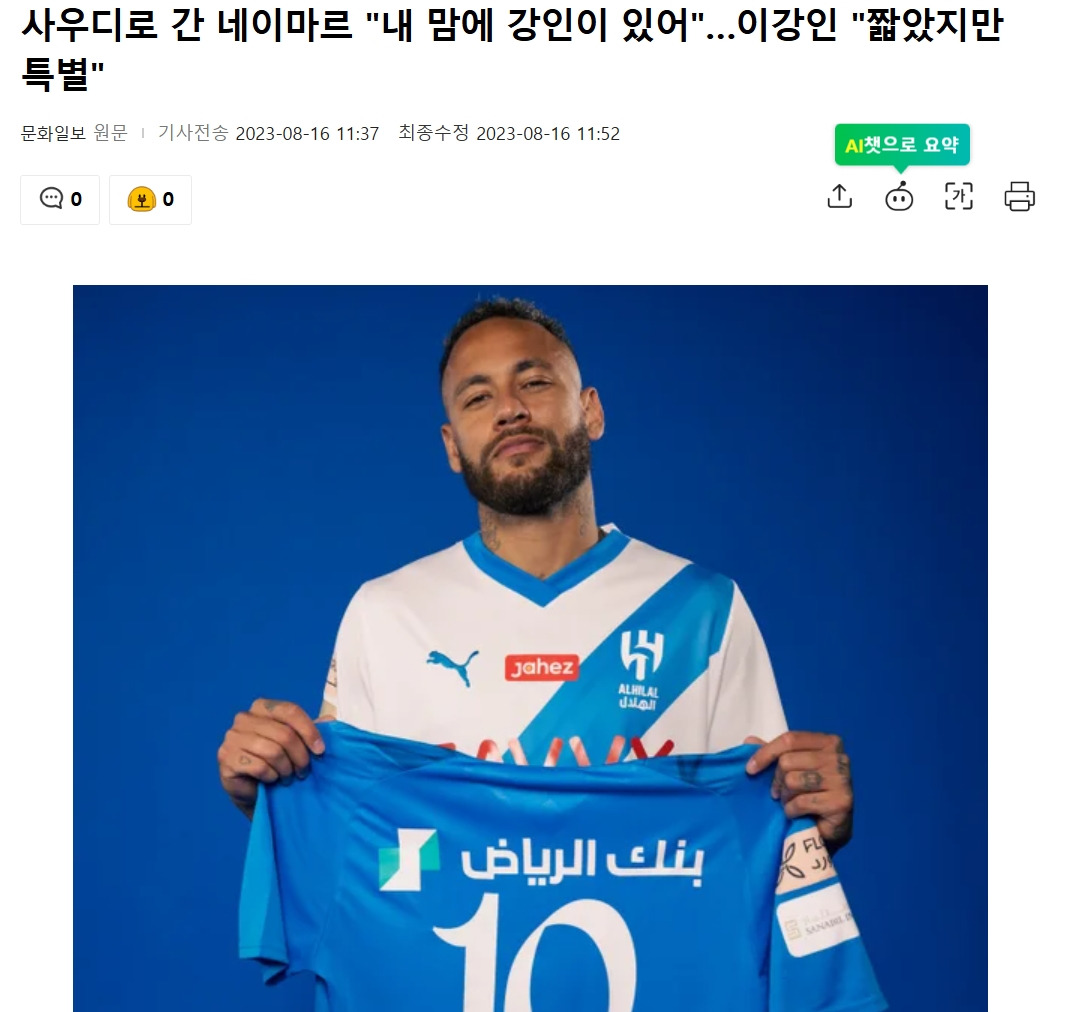Share the article via upload arrow icon

tap(839, 197)
